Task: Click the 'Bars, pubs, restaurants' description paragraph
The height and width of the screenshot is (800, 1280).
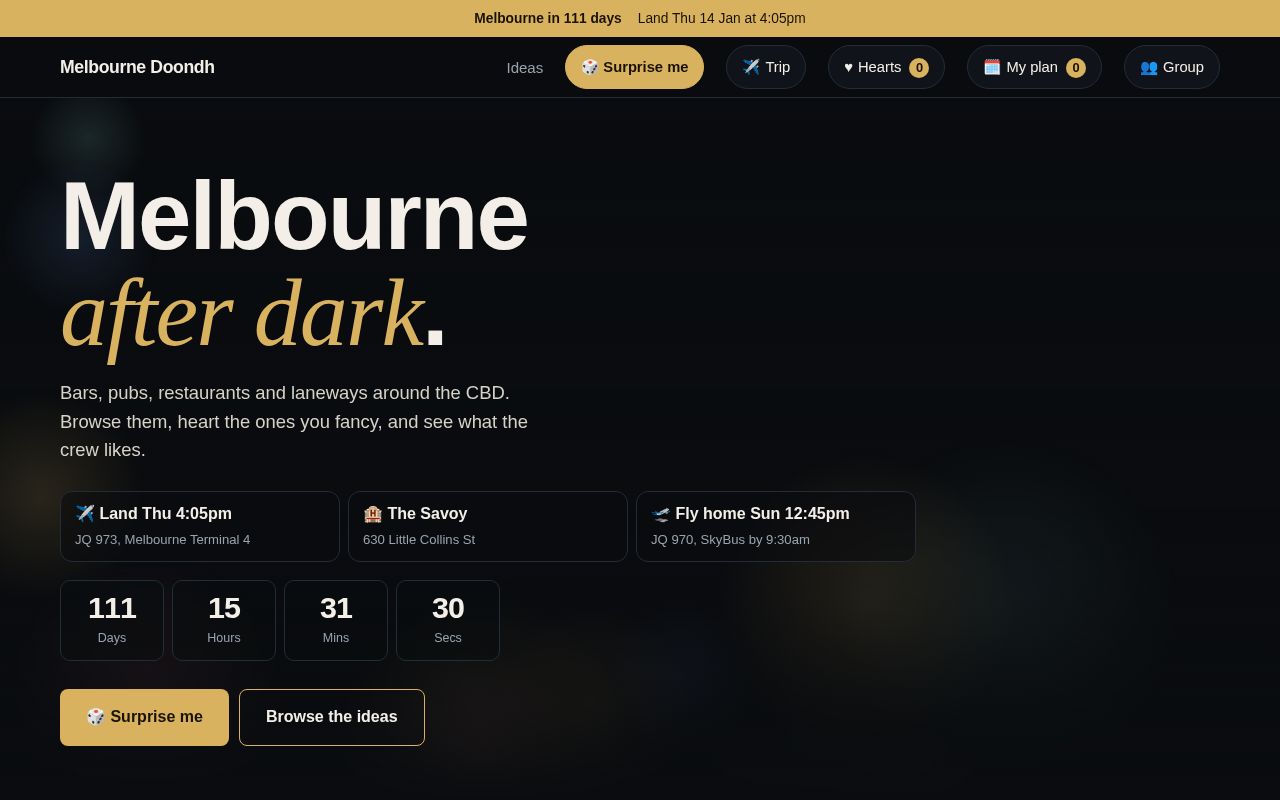Action: click(294, 421)
